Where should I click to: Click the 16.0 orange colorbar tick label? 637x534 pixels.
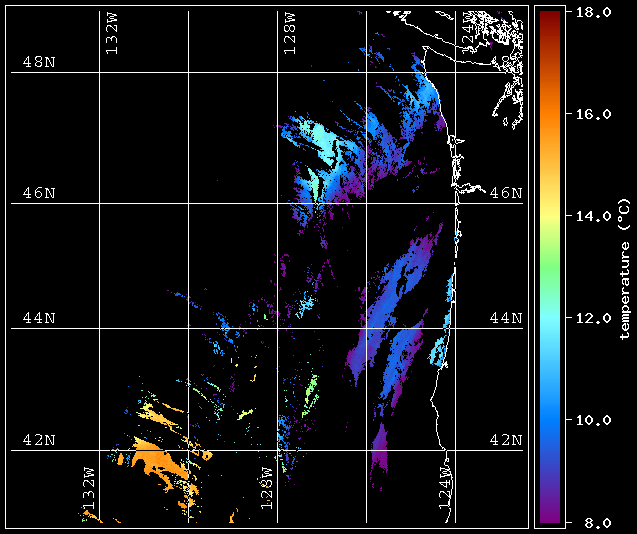click(594, 114)
